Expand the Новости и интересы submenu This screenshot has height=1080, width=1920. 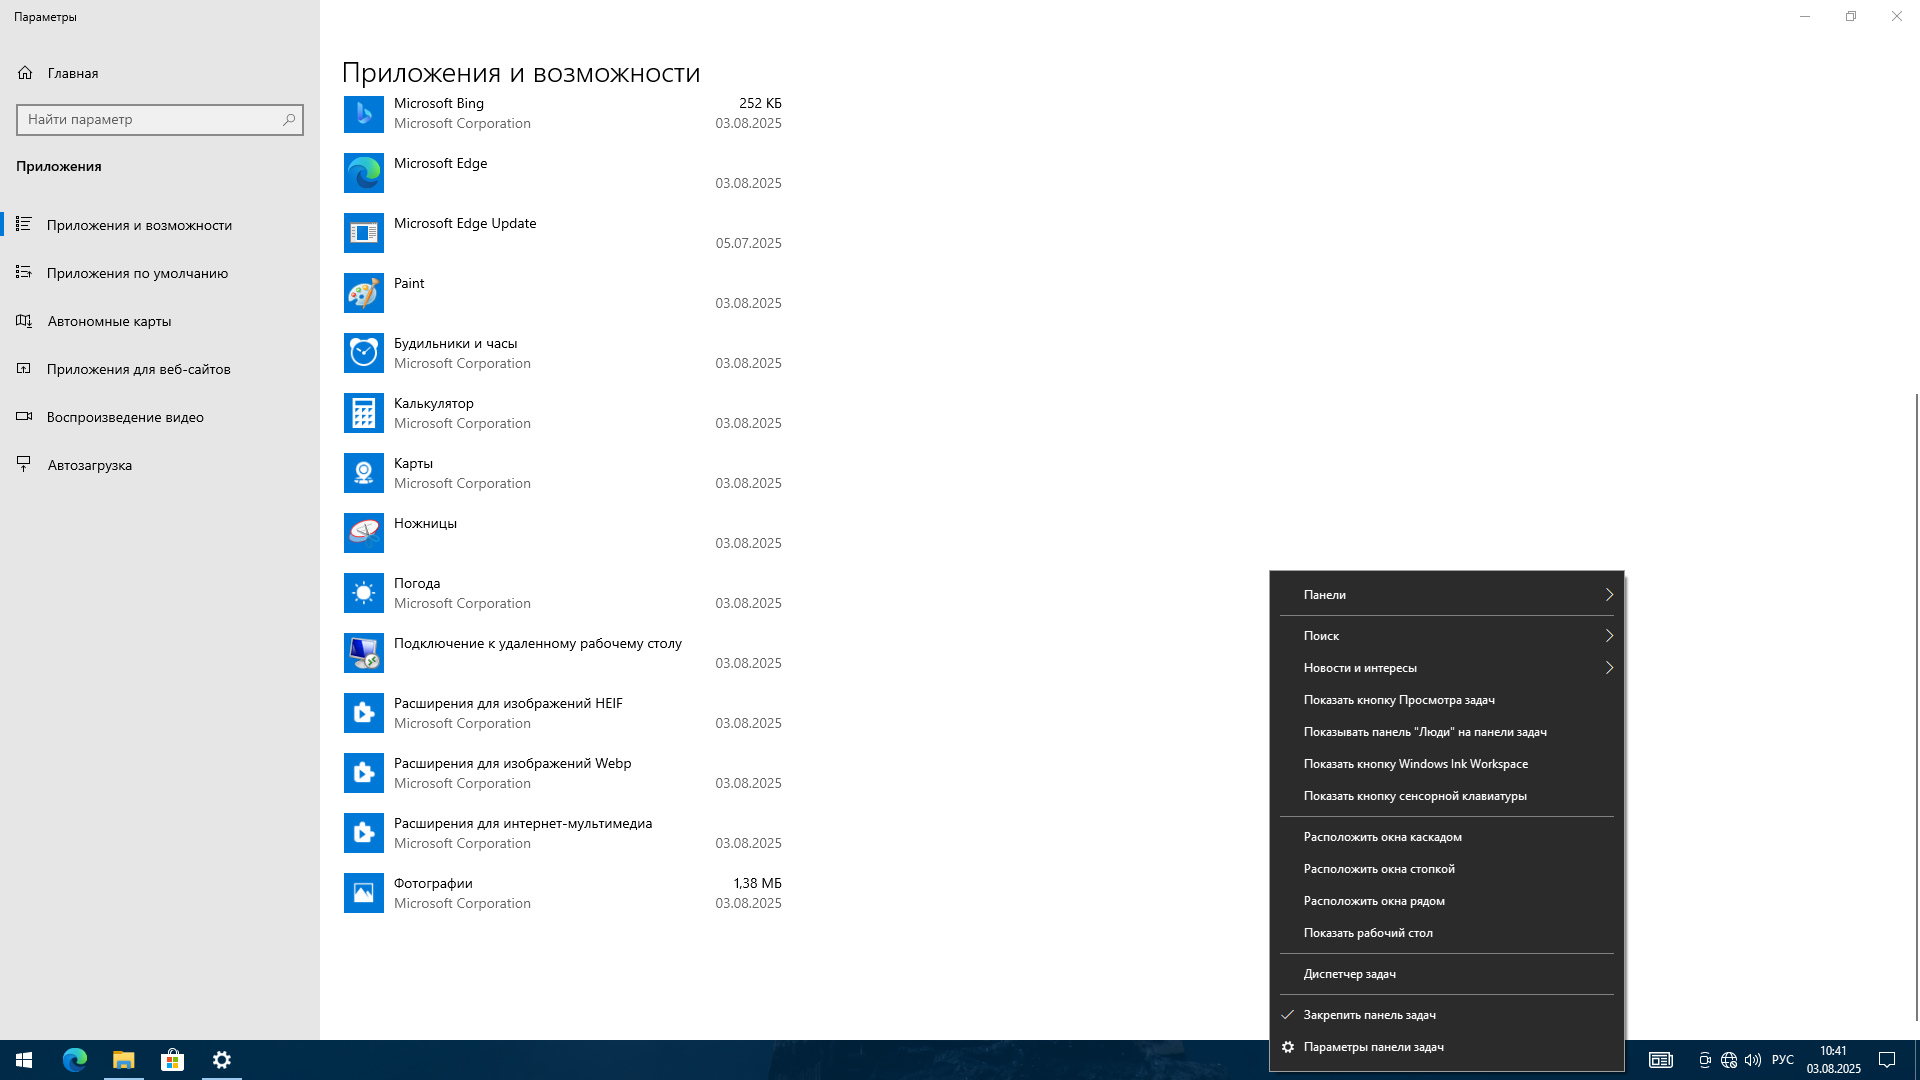(1446, 668)
